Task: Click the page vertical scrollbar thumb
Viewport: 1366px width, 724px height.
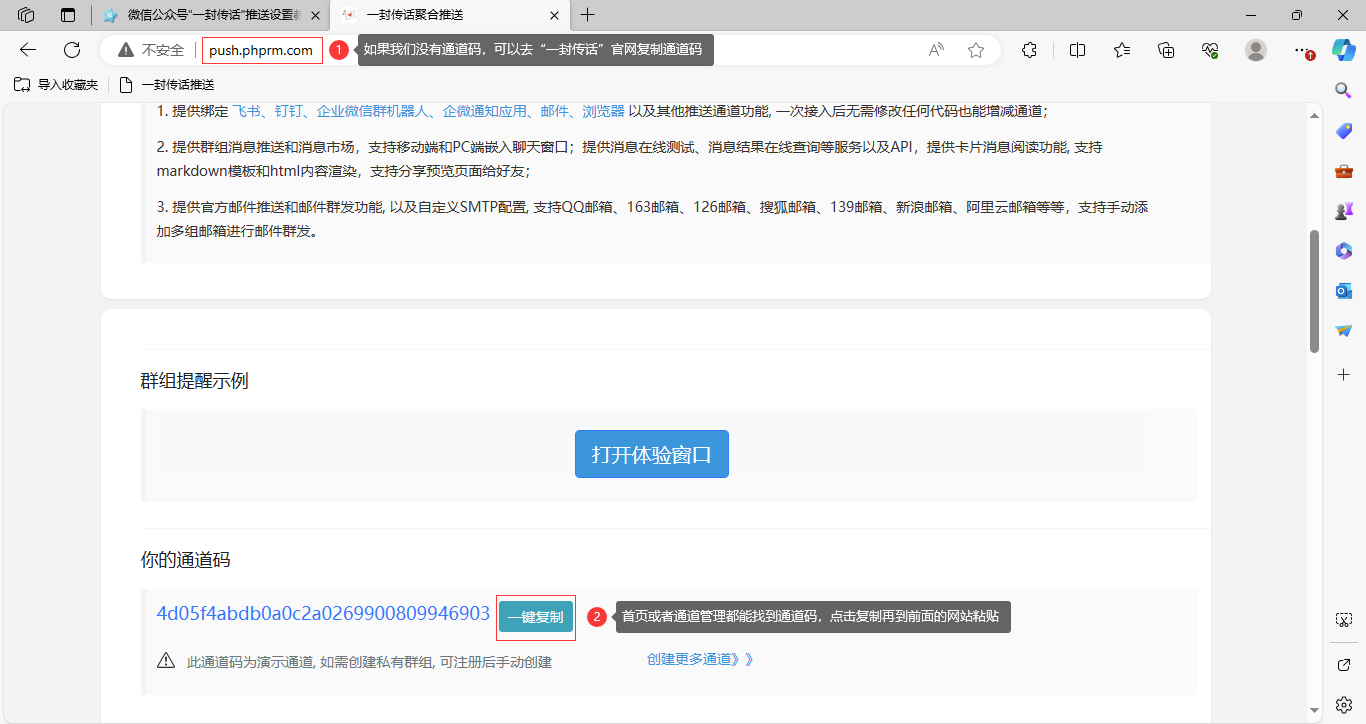Action: pyautogui.click(x=1314, y=291)
